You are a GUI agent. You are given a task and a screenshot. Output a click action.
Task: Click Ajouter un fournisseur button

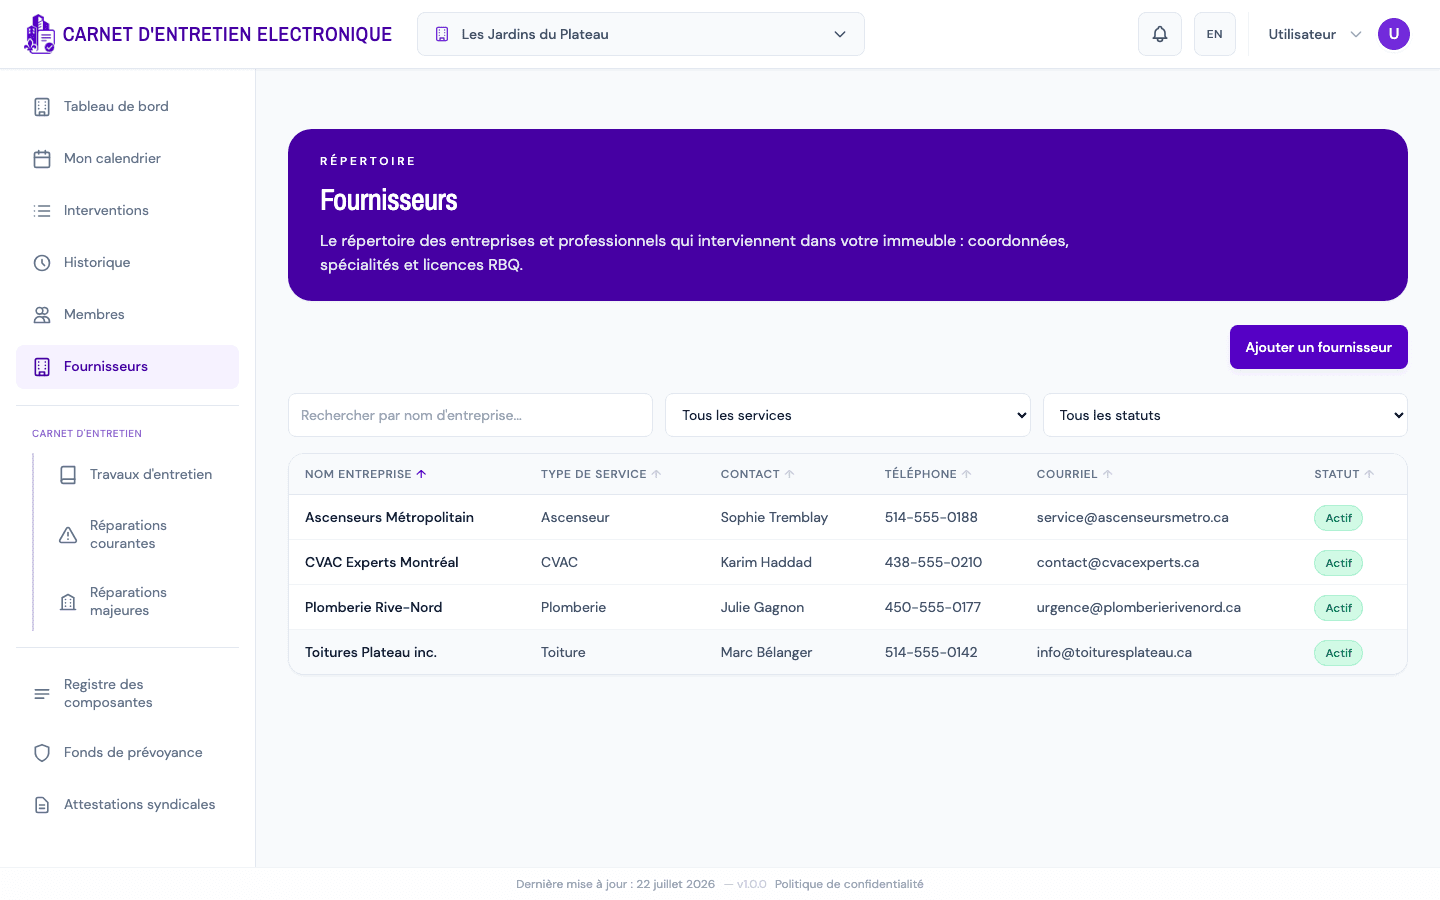pyautogui.click(x=1319, y=347)
